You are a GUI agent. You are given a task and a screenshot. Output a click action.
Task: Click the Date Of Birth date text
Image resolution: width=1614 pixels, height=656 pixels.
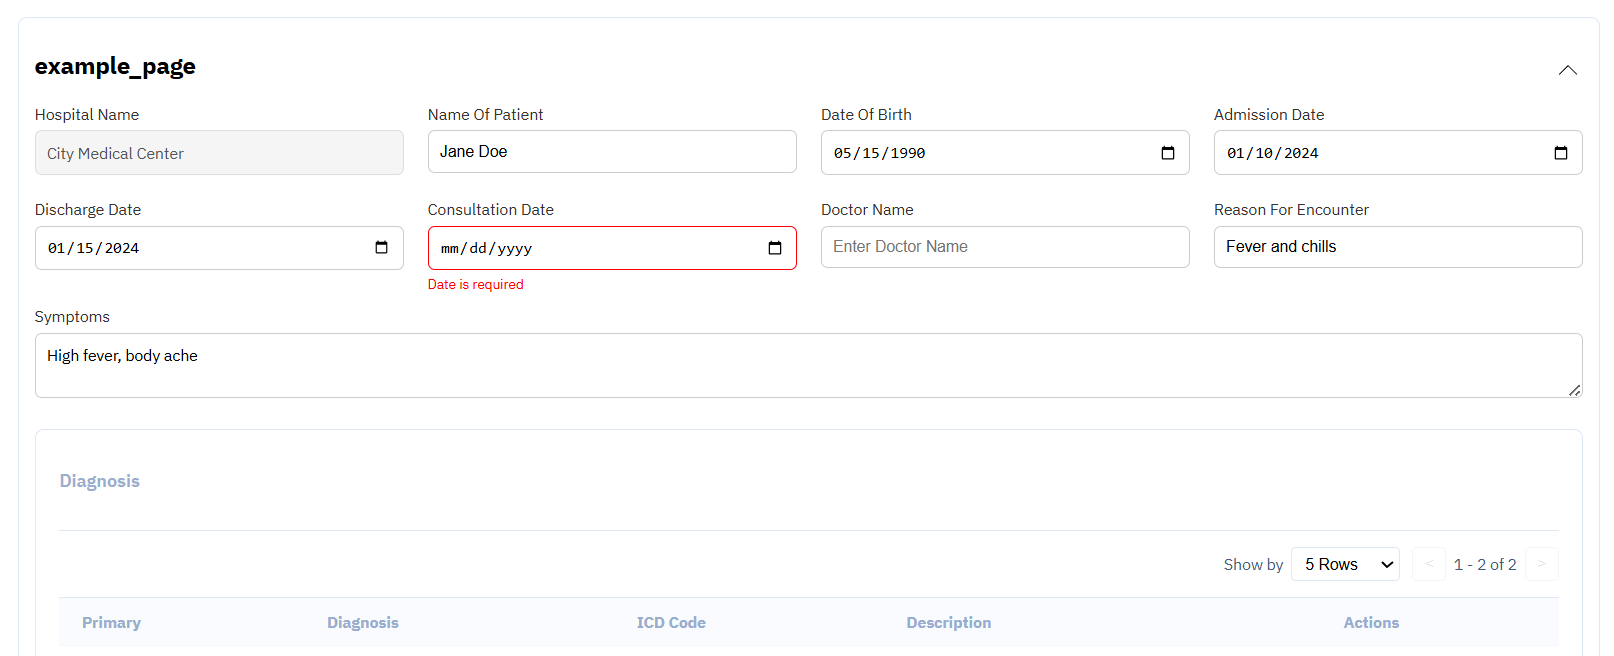click(880, 153)
